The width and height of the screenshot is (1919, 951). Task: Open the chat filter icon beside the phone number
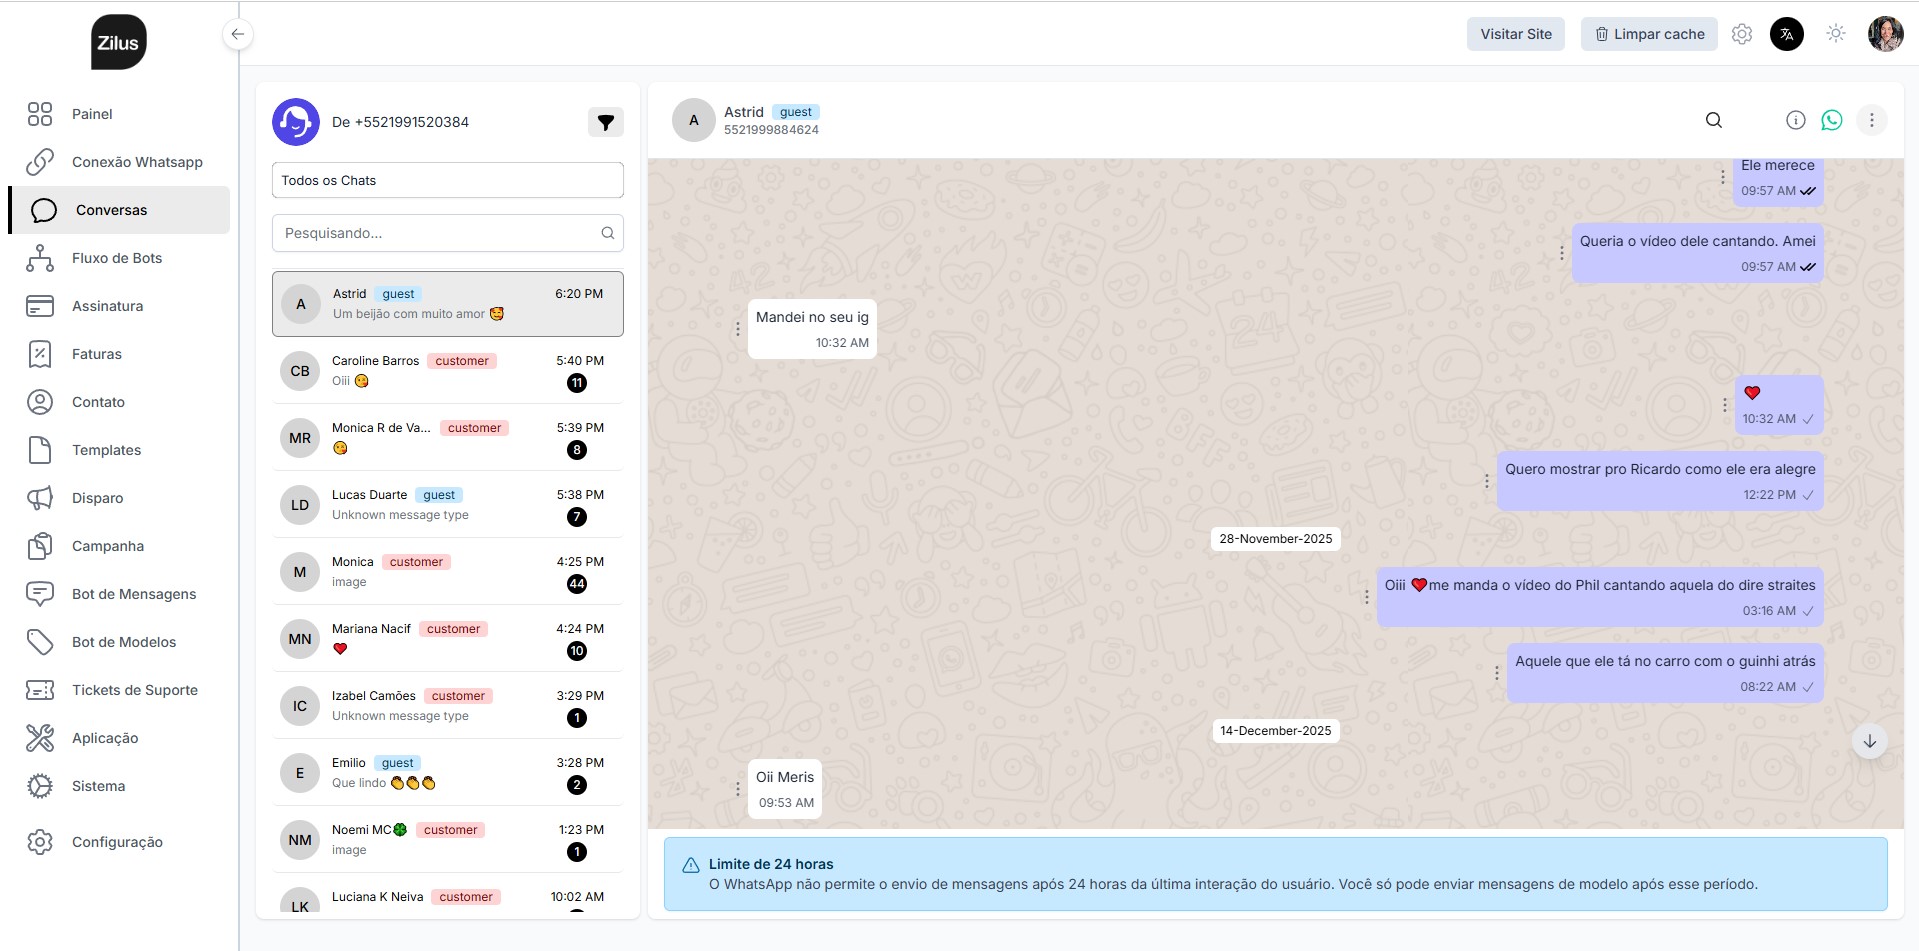(606, 121)
